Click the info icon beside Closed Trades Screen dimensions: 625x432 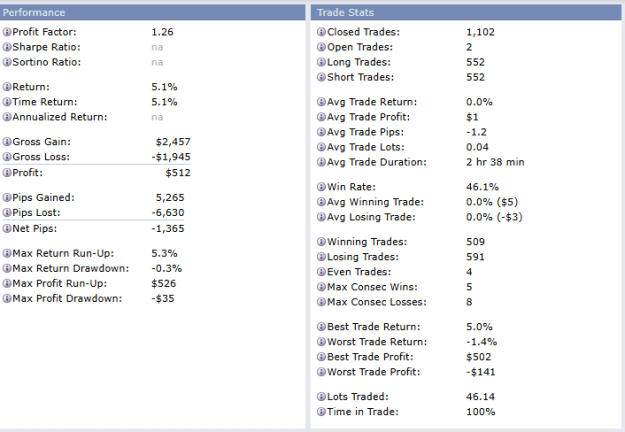coord(321,32)
